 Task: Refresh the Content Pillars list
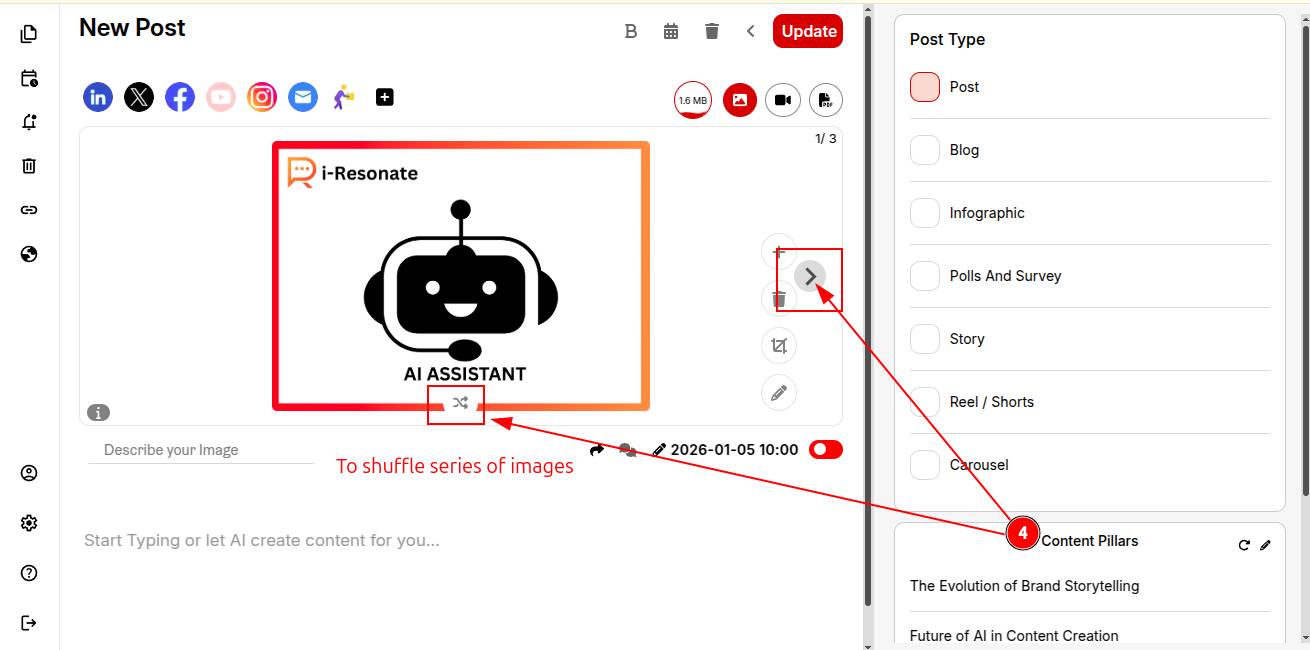point(1244,545)
